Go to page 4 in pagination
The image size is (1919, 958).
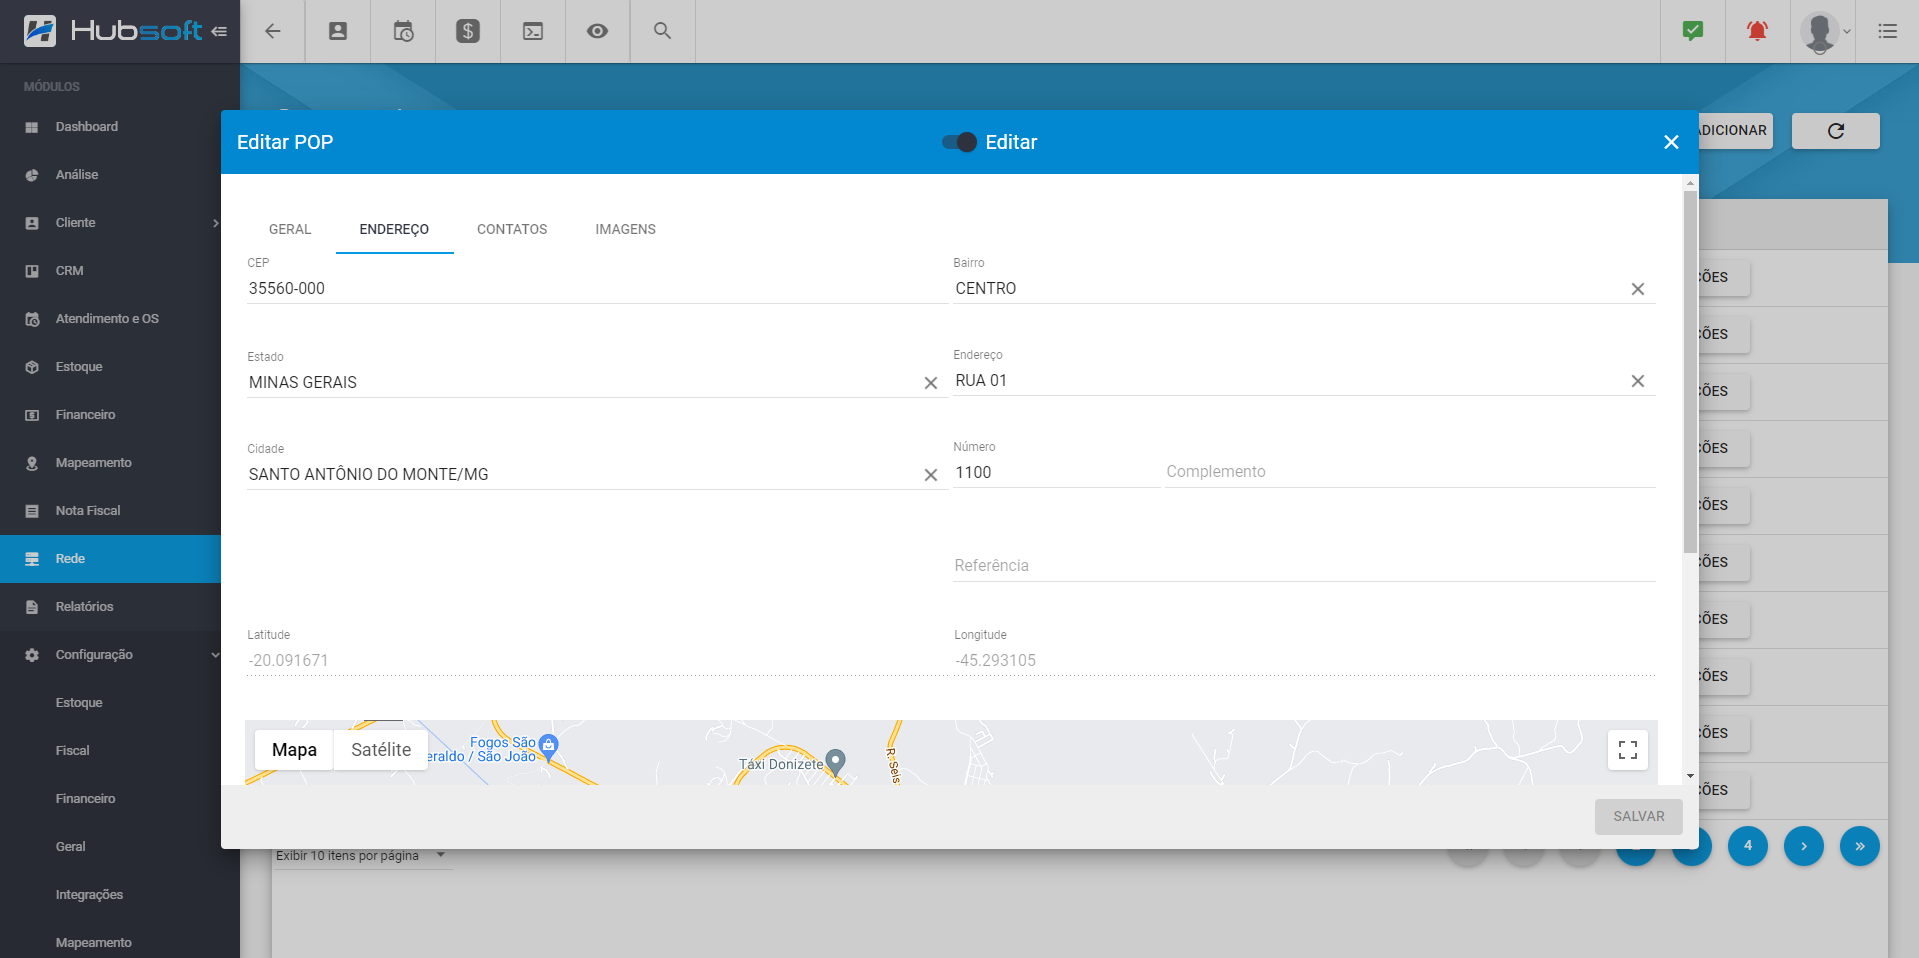click(x=1748, y=846)
